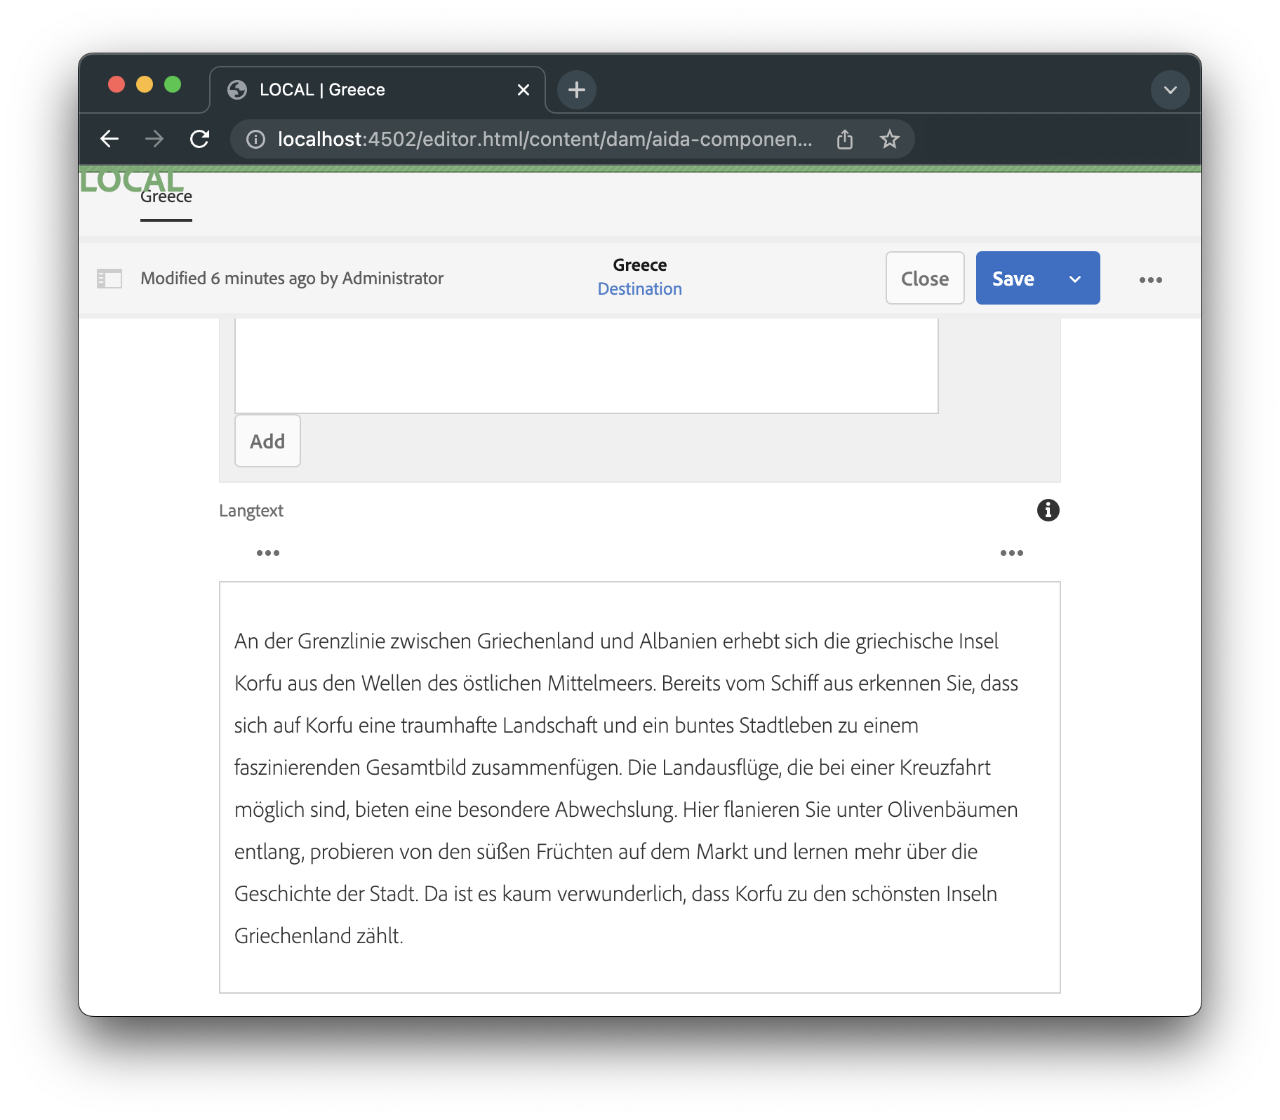
Task: Bookmark the page via the star icon
Action: (889, 139)
